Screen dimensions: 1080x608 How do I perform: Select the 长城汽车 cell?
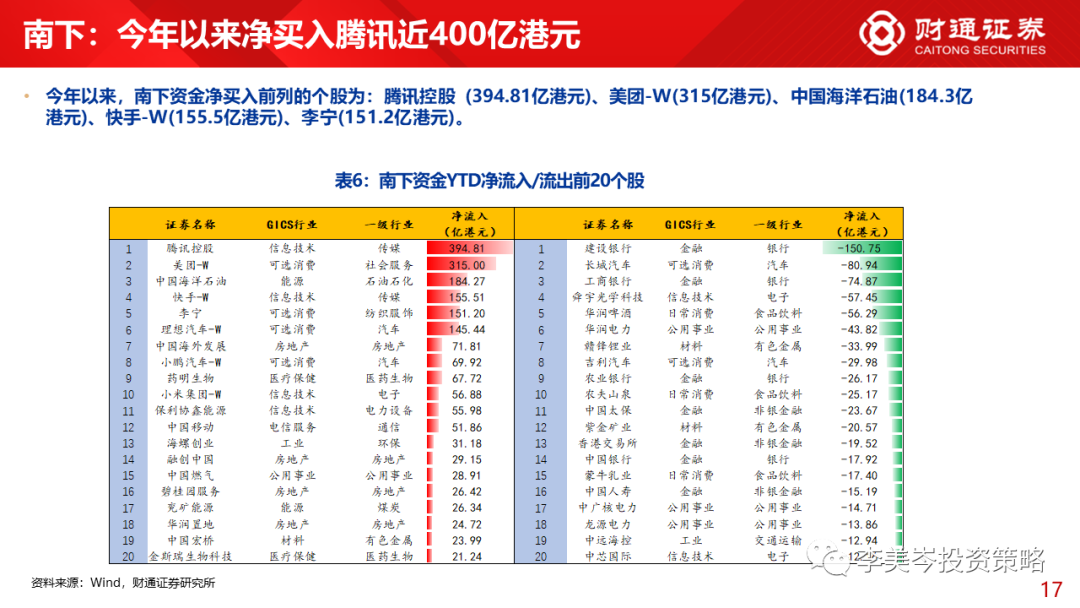(608, 264)
